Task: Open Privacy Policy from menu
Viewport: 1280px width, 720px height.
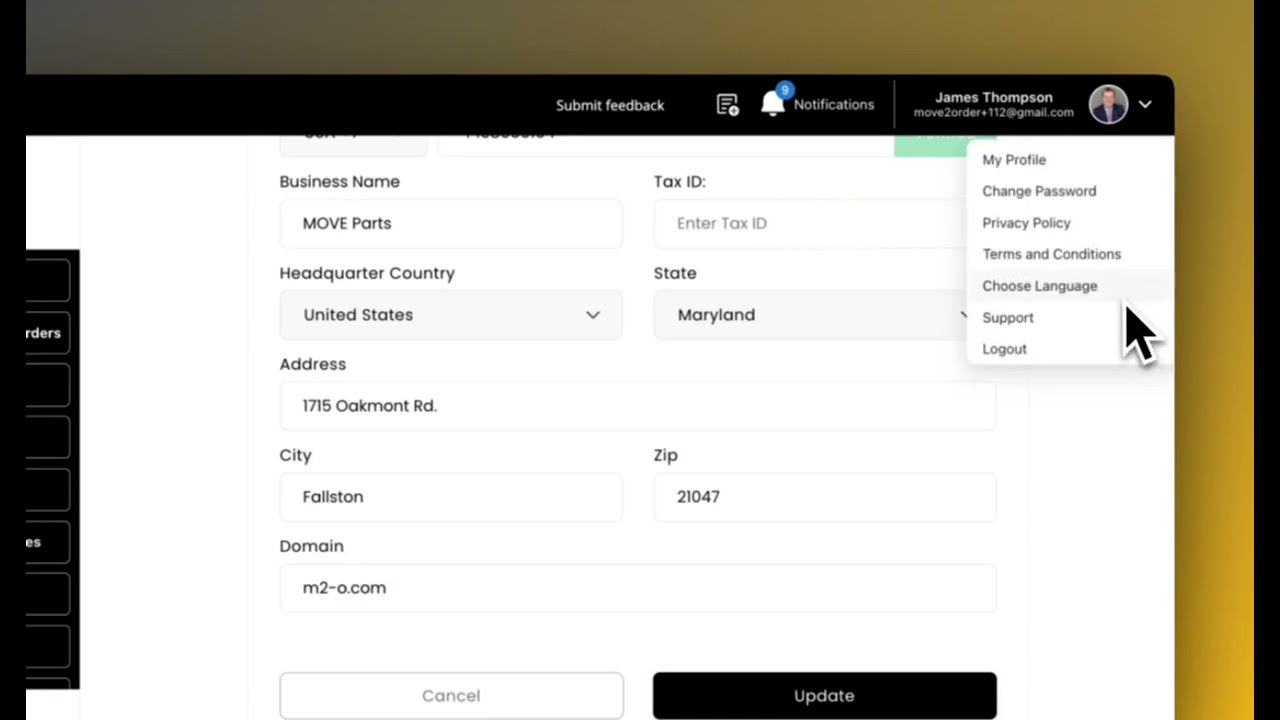Action: pos(1026,223)
